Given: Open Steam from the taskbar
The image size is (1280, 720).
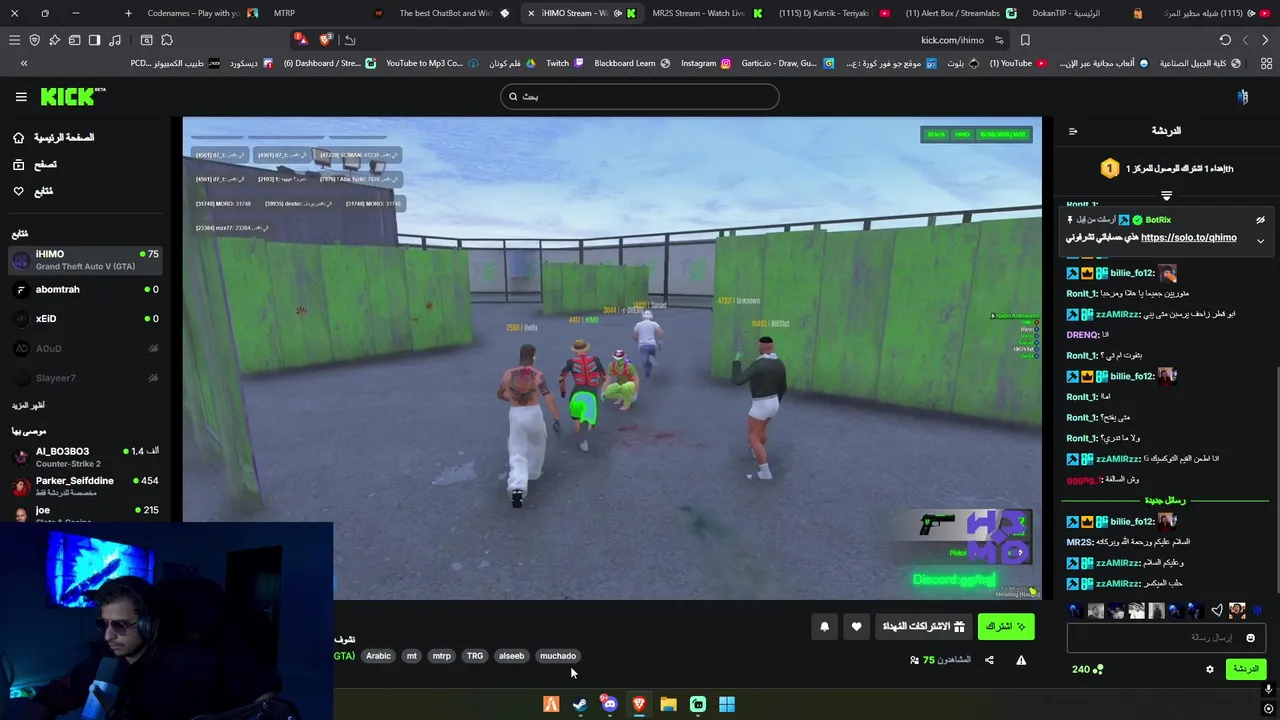Looking at the screenshot, I should pyautogui.click(x=580, y=704).
